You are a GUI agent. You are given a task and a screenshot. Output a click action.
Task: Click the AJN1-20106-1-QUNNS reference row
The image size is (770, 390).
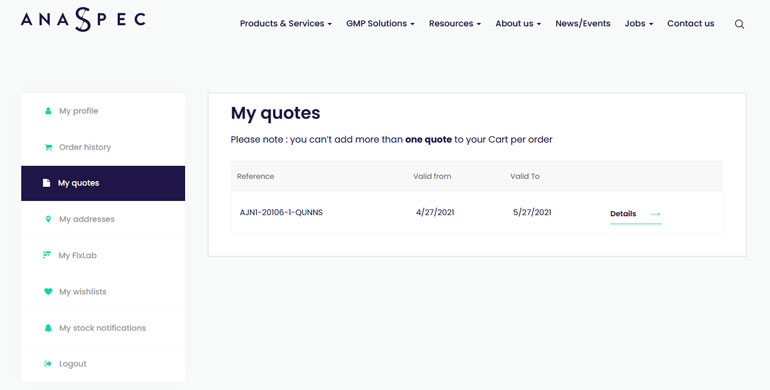click(x=476, y=212)
